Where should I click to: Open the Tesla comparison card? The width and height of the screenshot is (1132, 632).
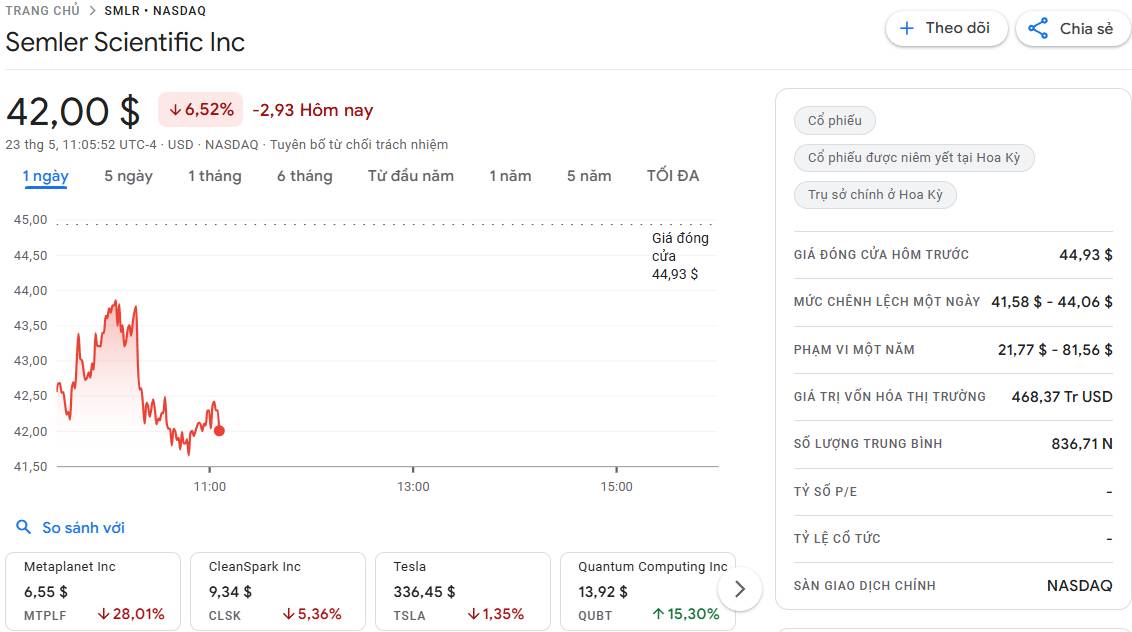tap(463, 591)
